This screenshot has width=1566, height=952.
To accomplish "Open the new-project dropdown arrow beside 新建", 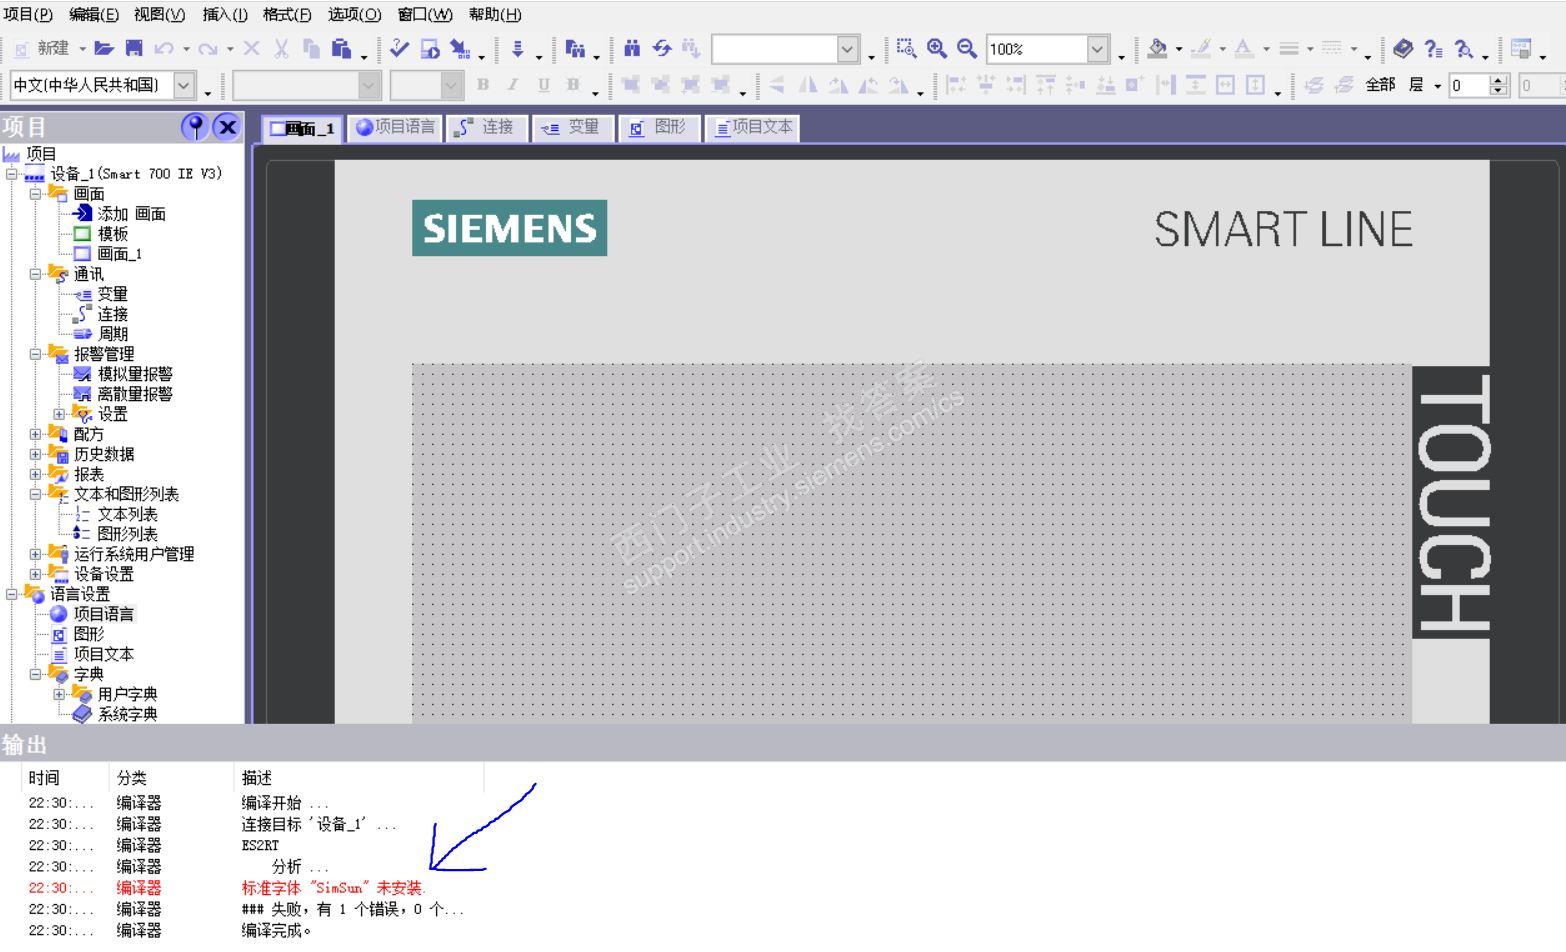I will 83,49.
